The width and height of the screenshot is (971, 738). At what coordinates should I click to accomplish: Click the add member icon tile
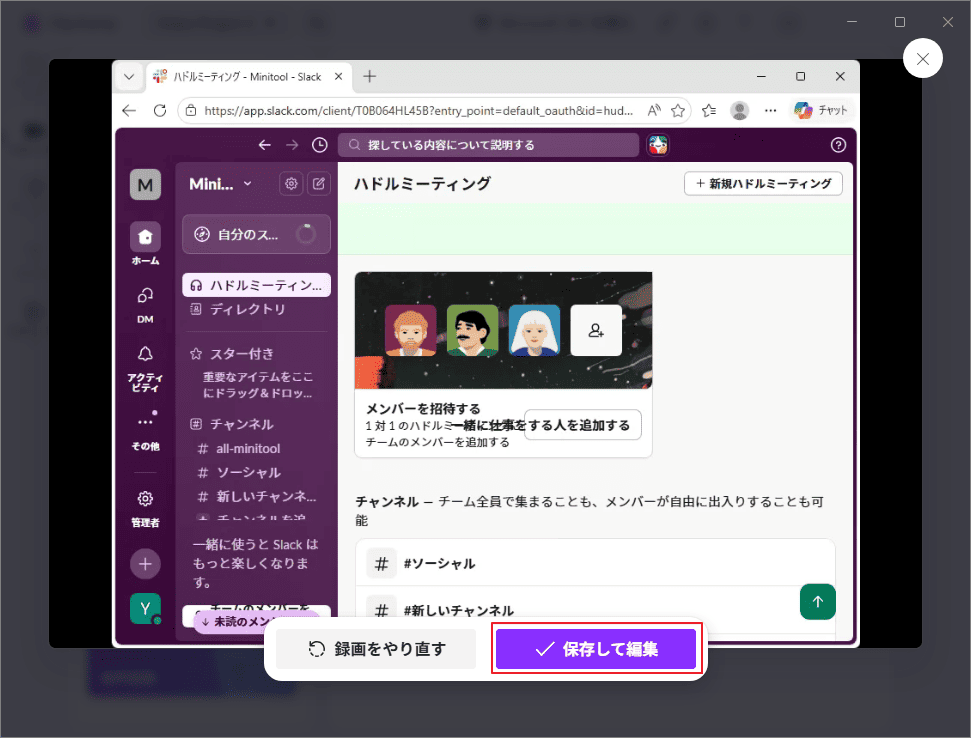click(596, 330)
